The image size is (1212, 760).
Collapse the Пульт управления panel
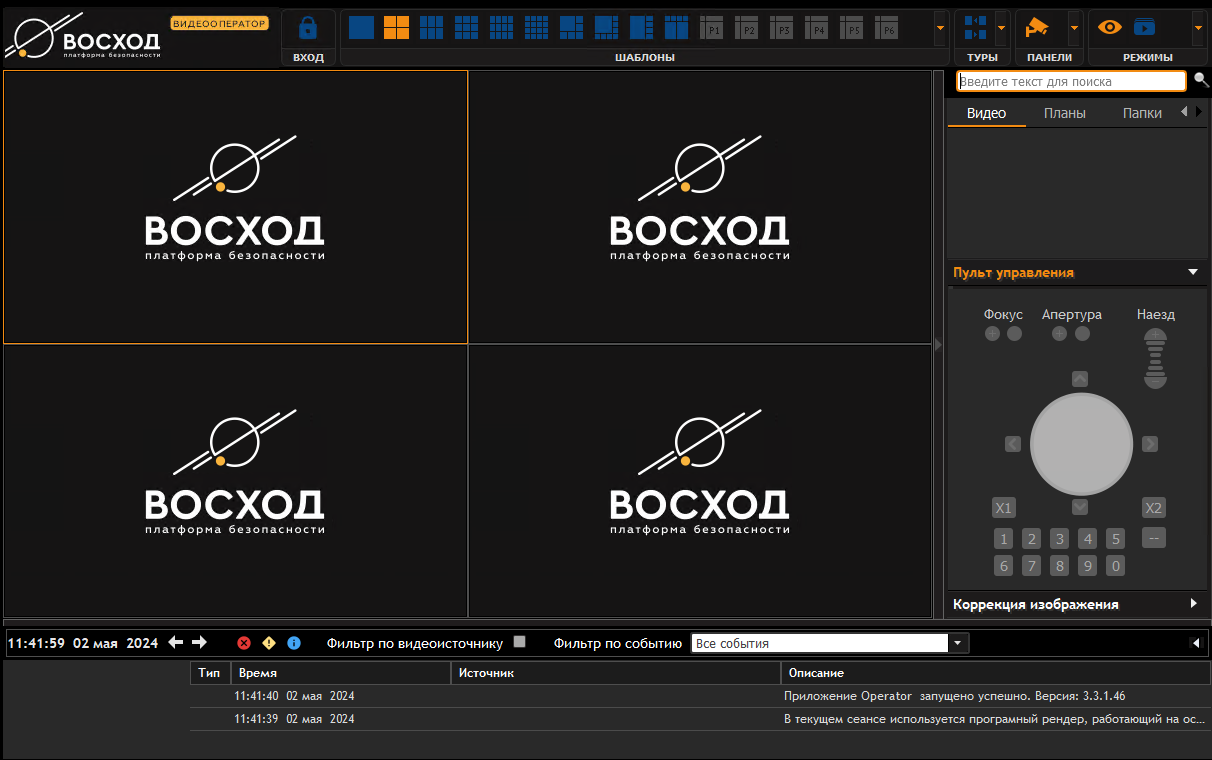[1192, 272]
